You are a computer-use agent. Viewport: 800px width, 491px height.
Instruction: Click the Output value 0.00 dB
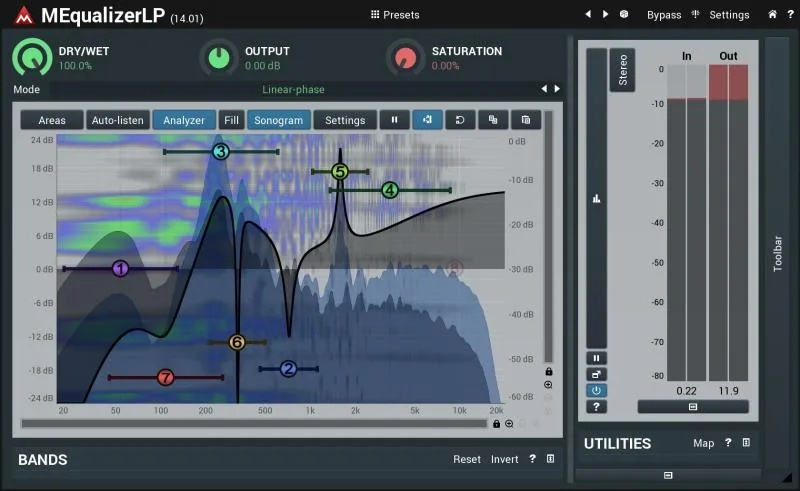[262, 66]
